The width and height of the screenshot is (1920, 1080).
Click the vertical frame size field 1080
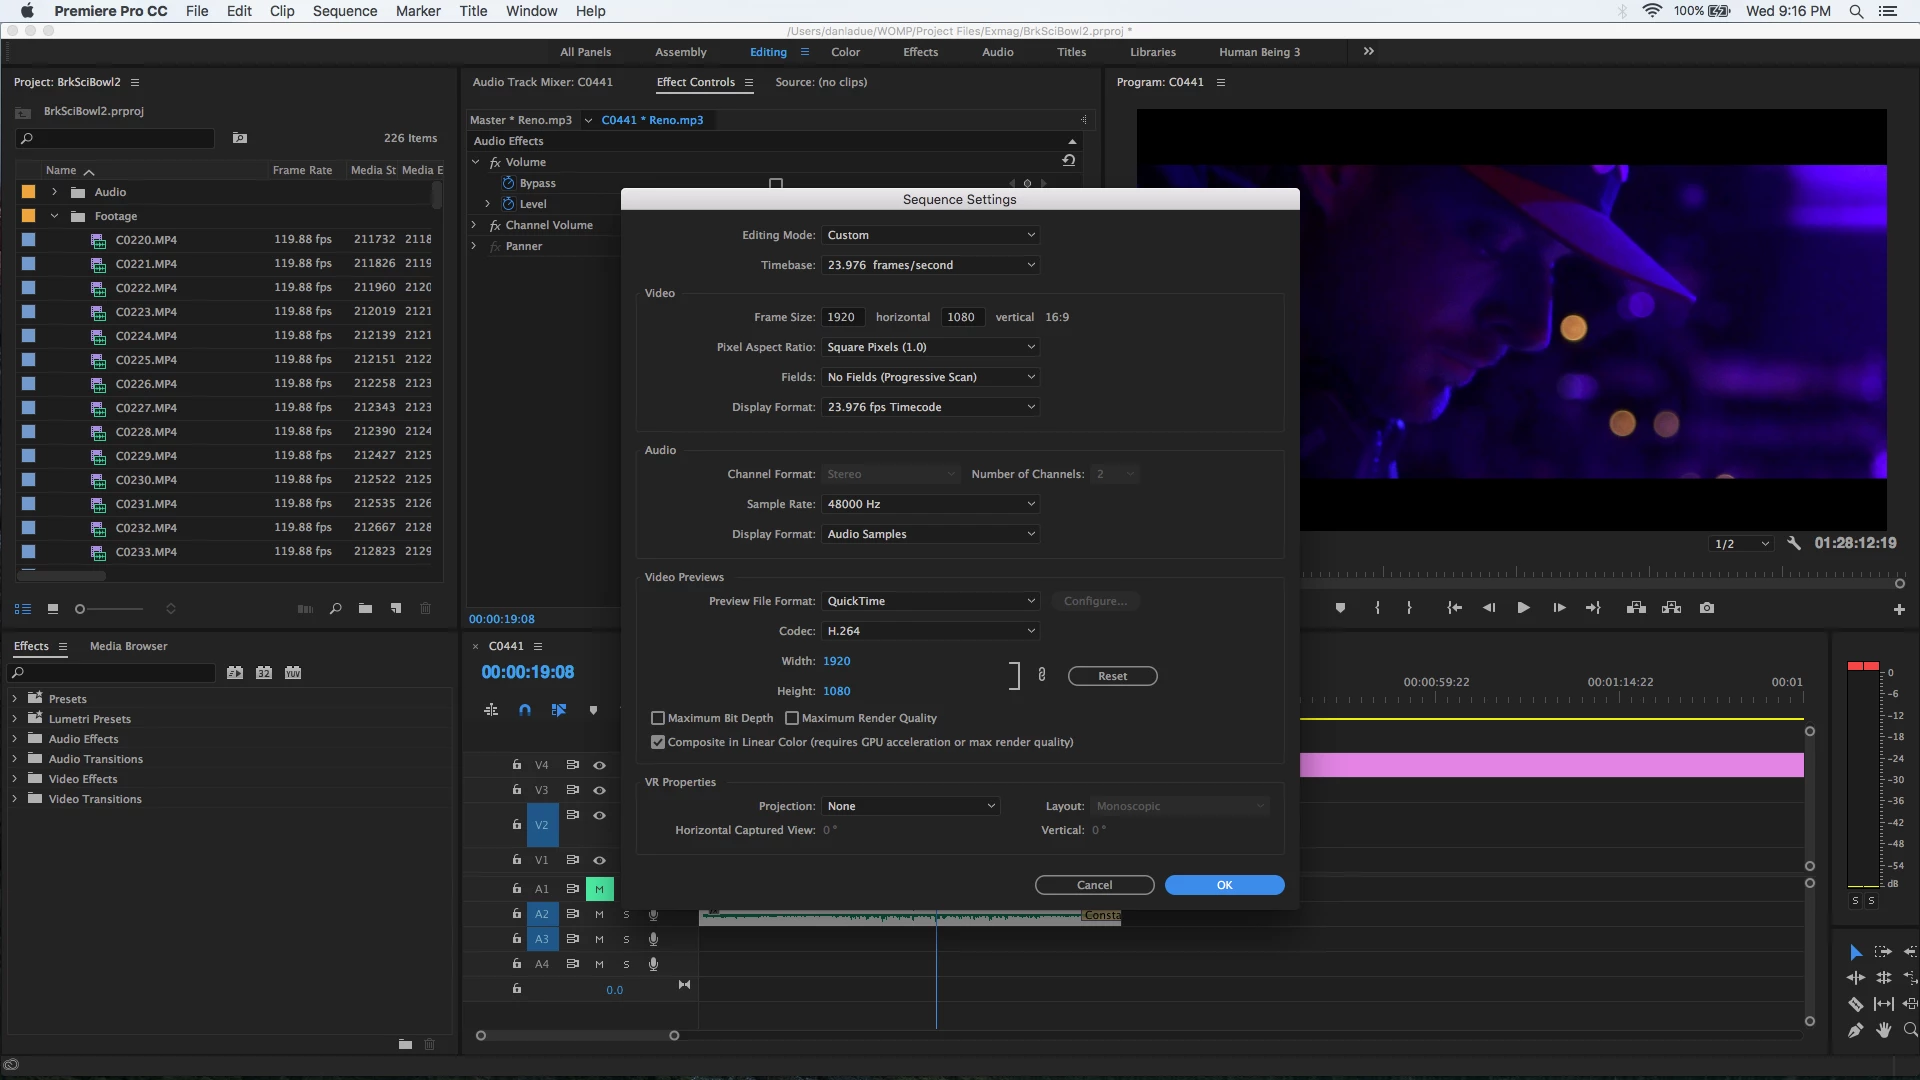[x=961, y=317]
